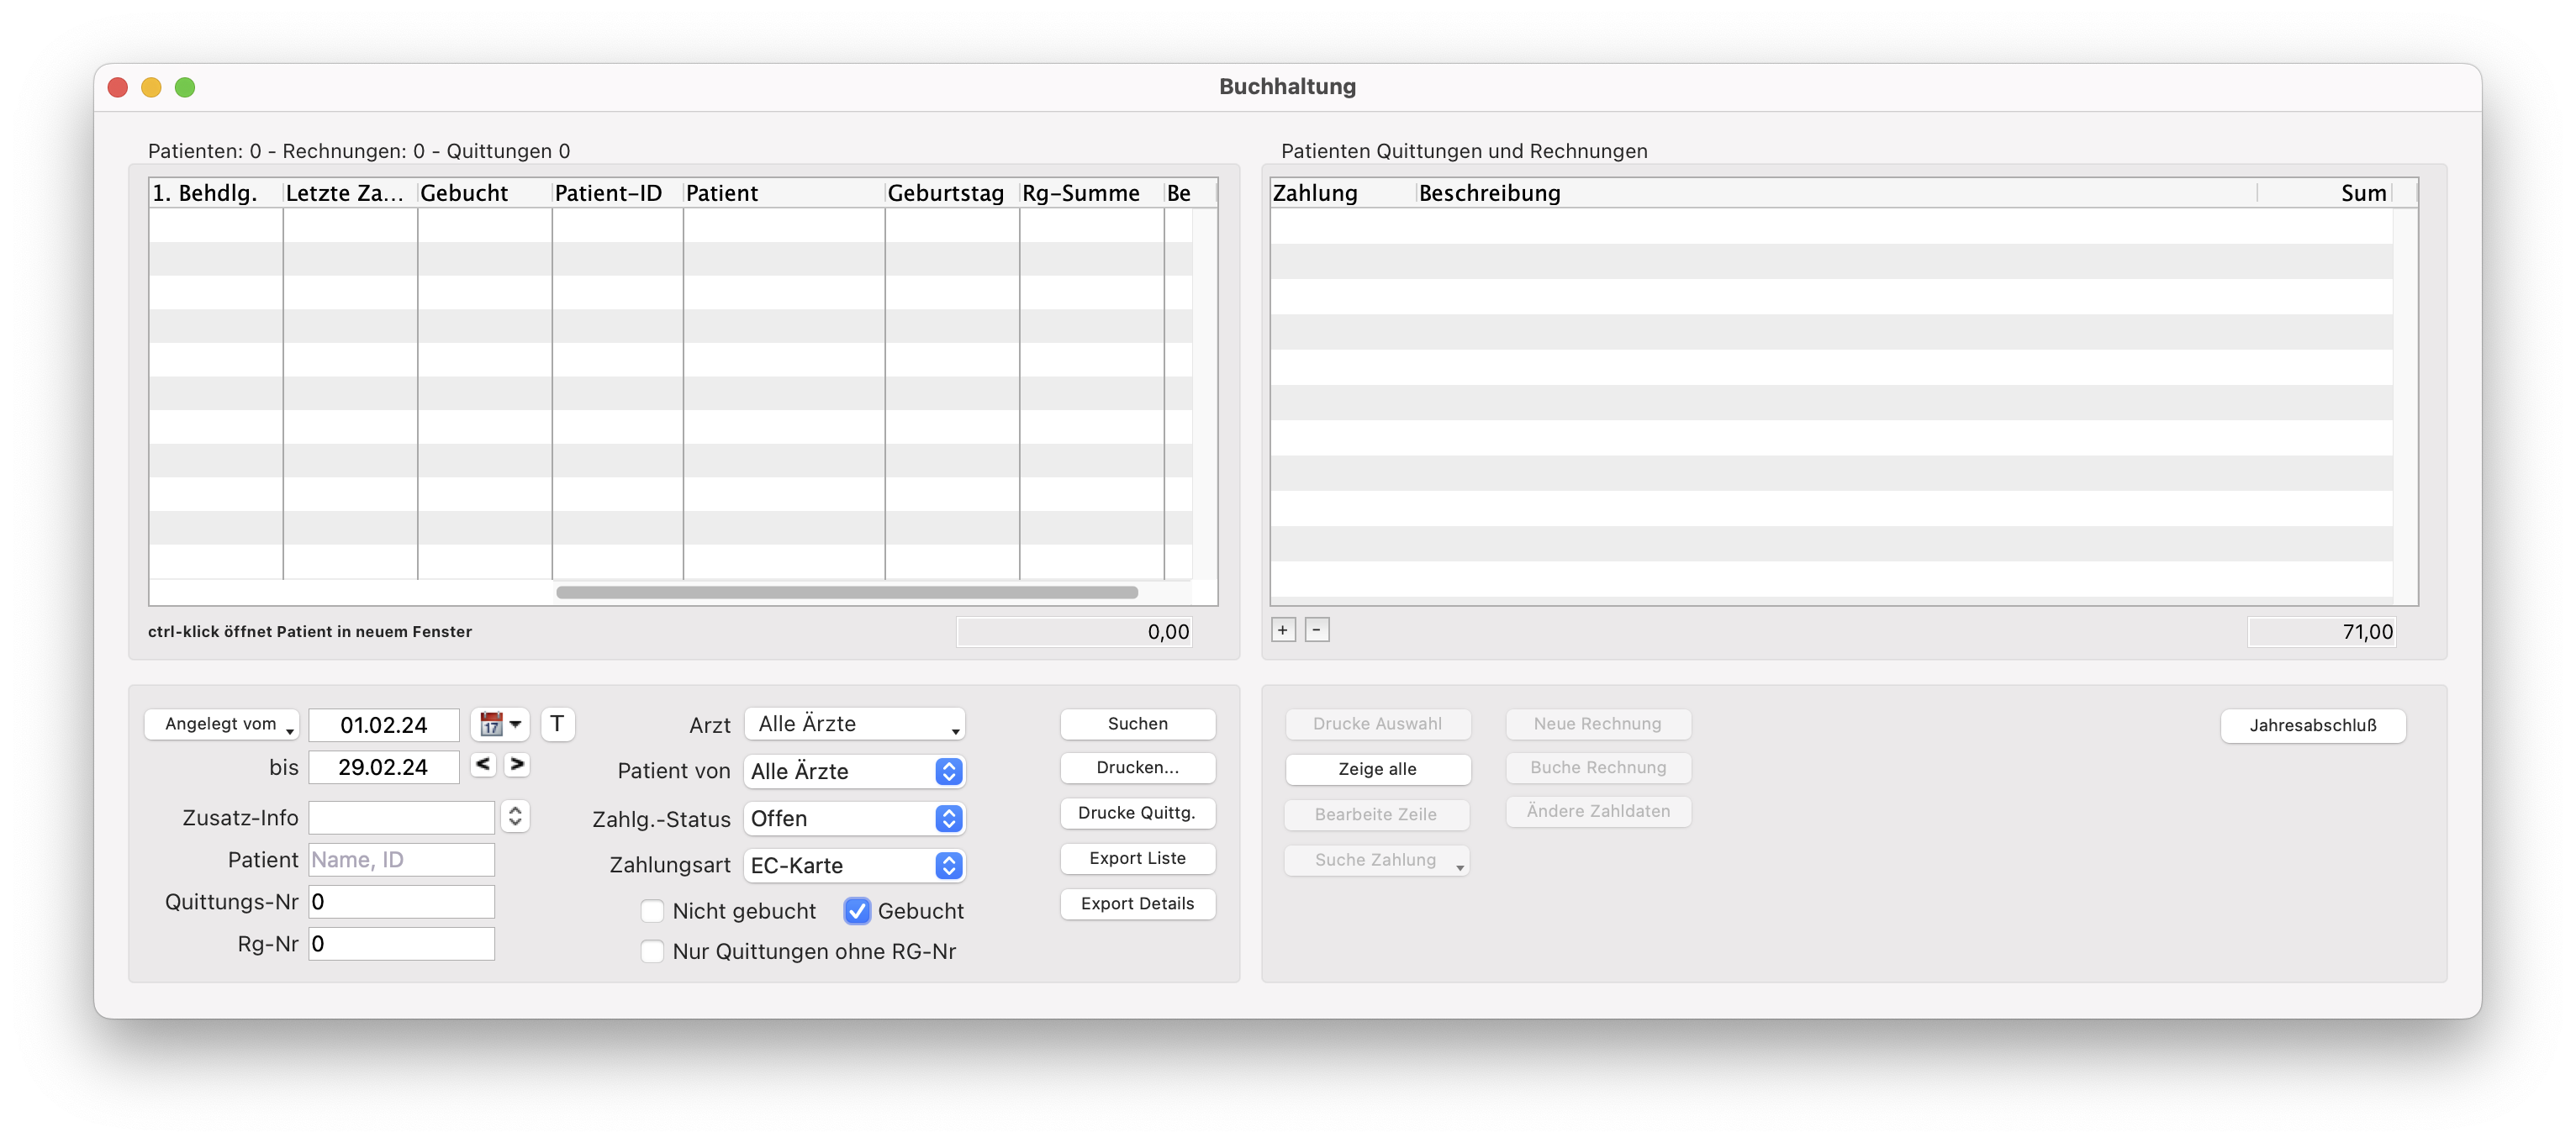This screenshot has width=2576, height=1143.
Task: Click the plus button under receipts list
Action: tap(1283, 630)
